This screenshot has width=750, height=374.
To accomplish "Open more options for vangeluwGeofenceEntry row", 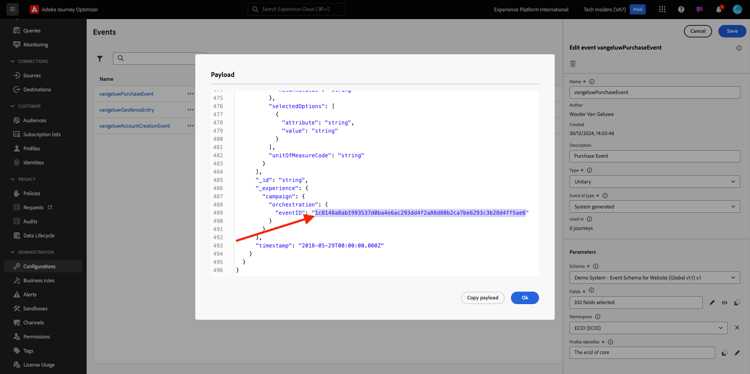I will pyautogui.click(x=190, y=110).
